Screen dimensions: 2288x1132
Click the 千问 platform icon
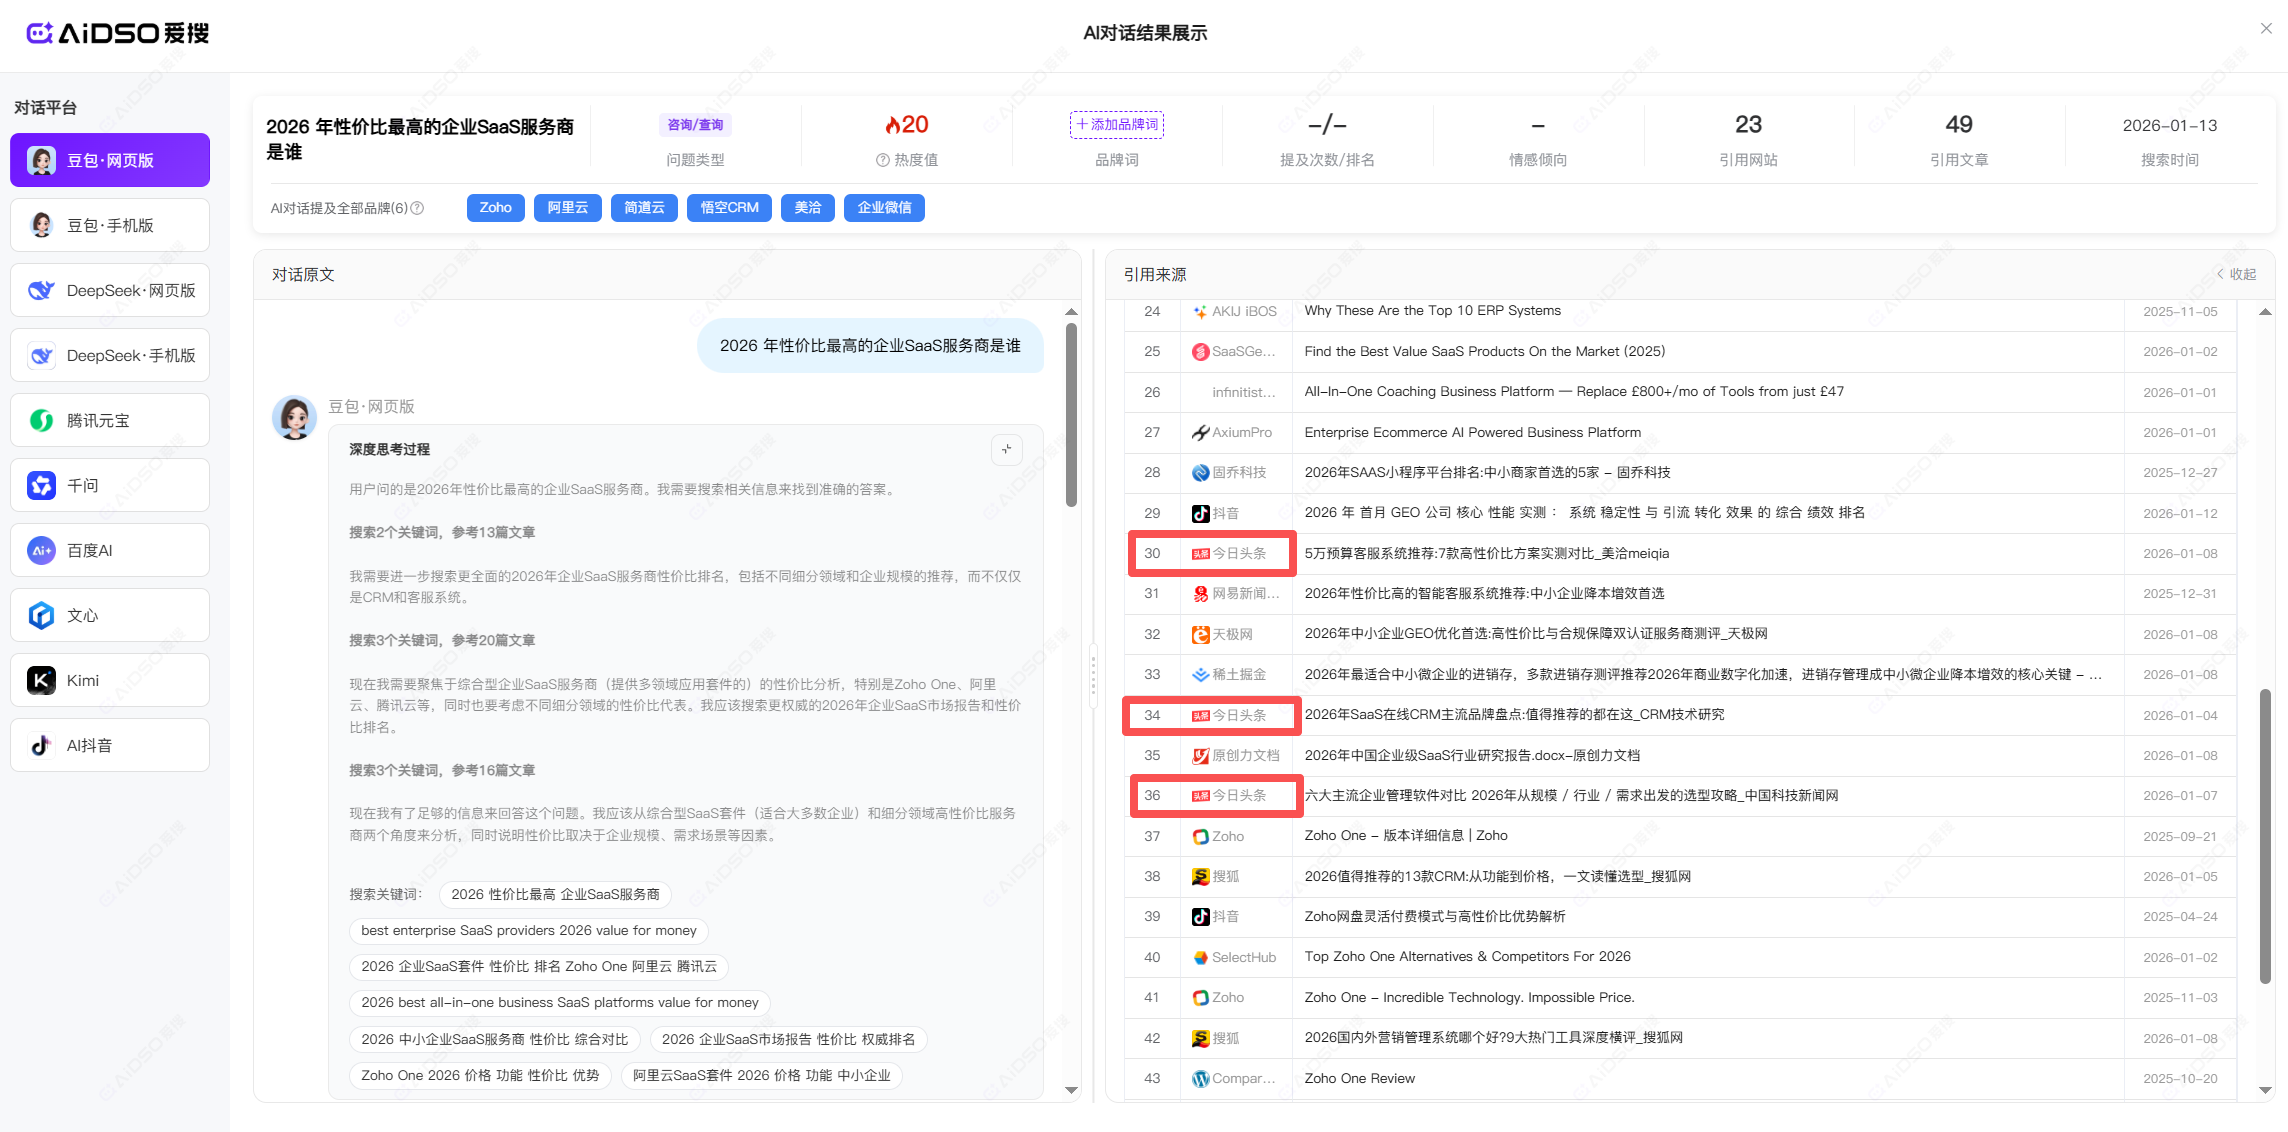[x=41, y=485]
